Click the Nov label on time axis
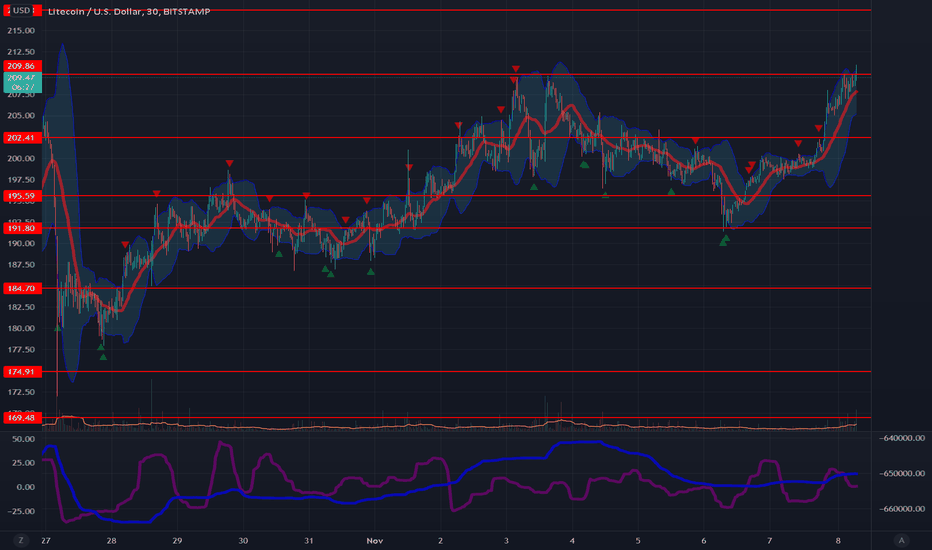Viewport: 932px width, 550px height. pyautogui.click(x=374, y=541)
